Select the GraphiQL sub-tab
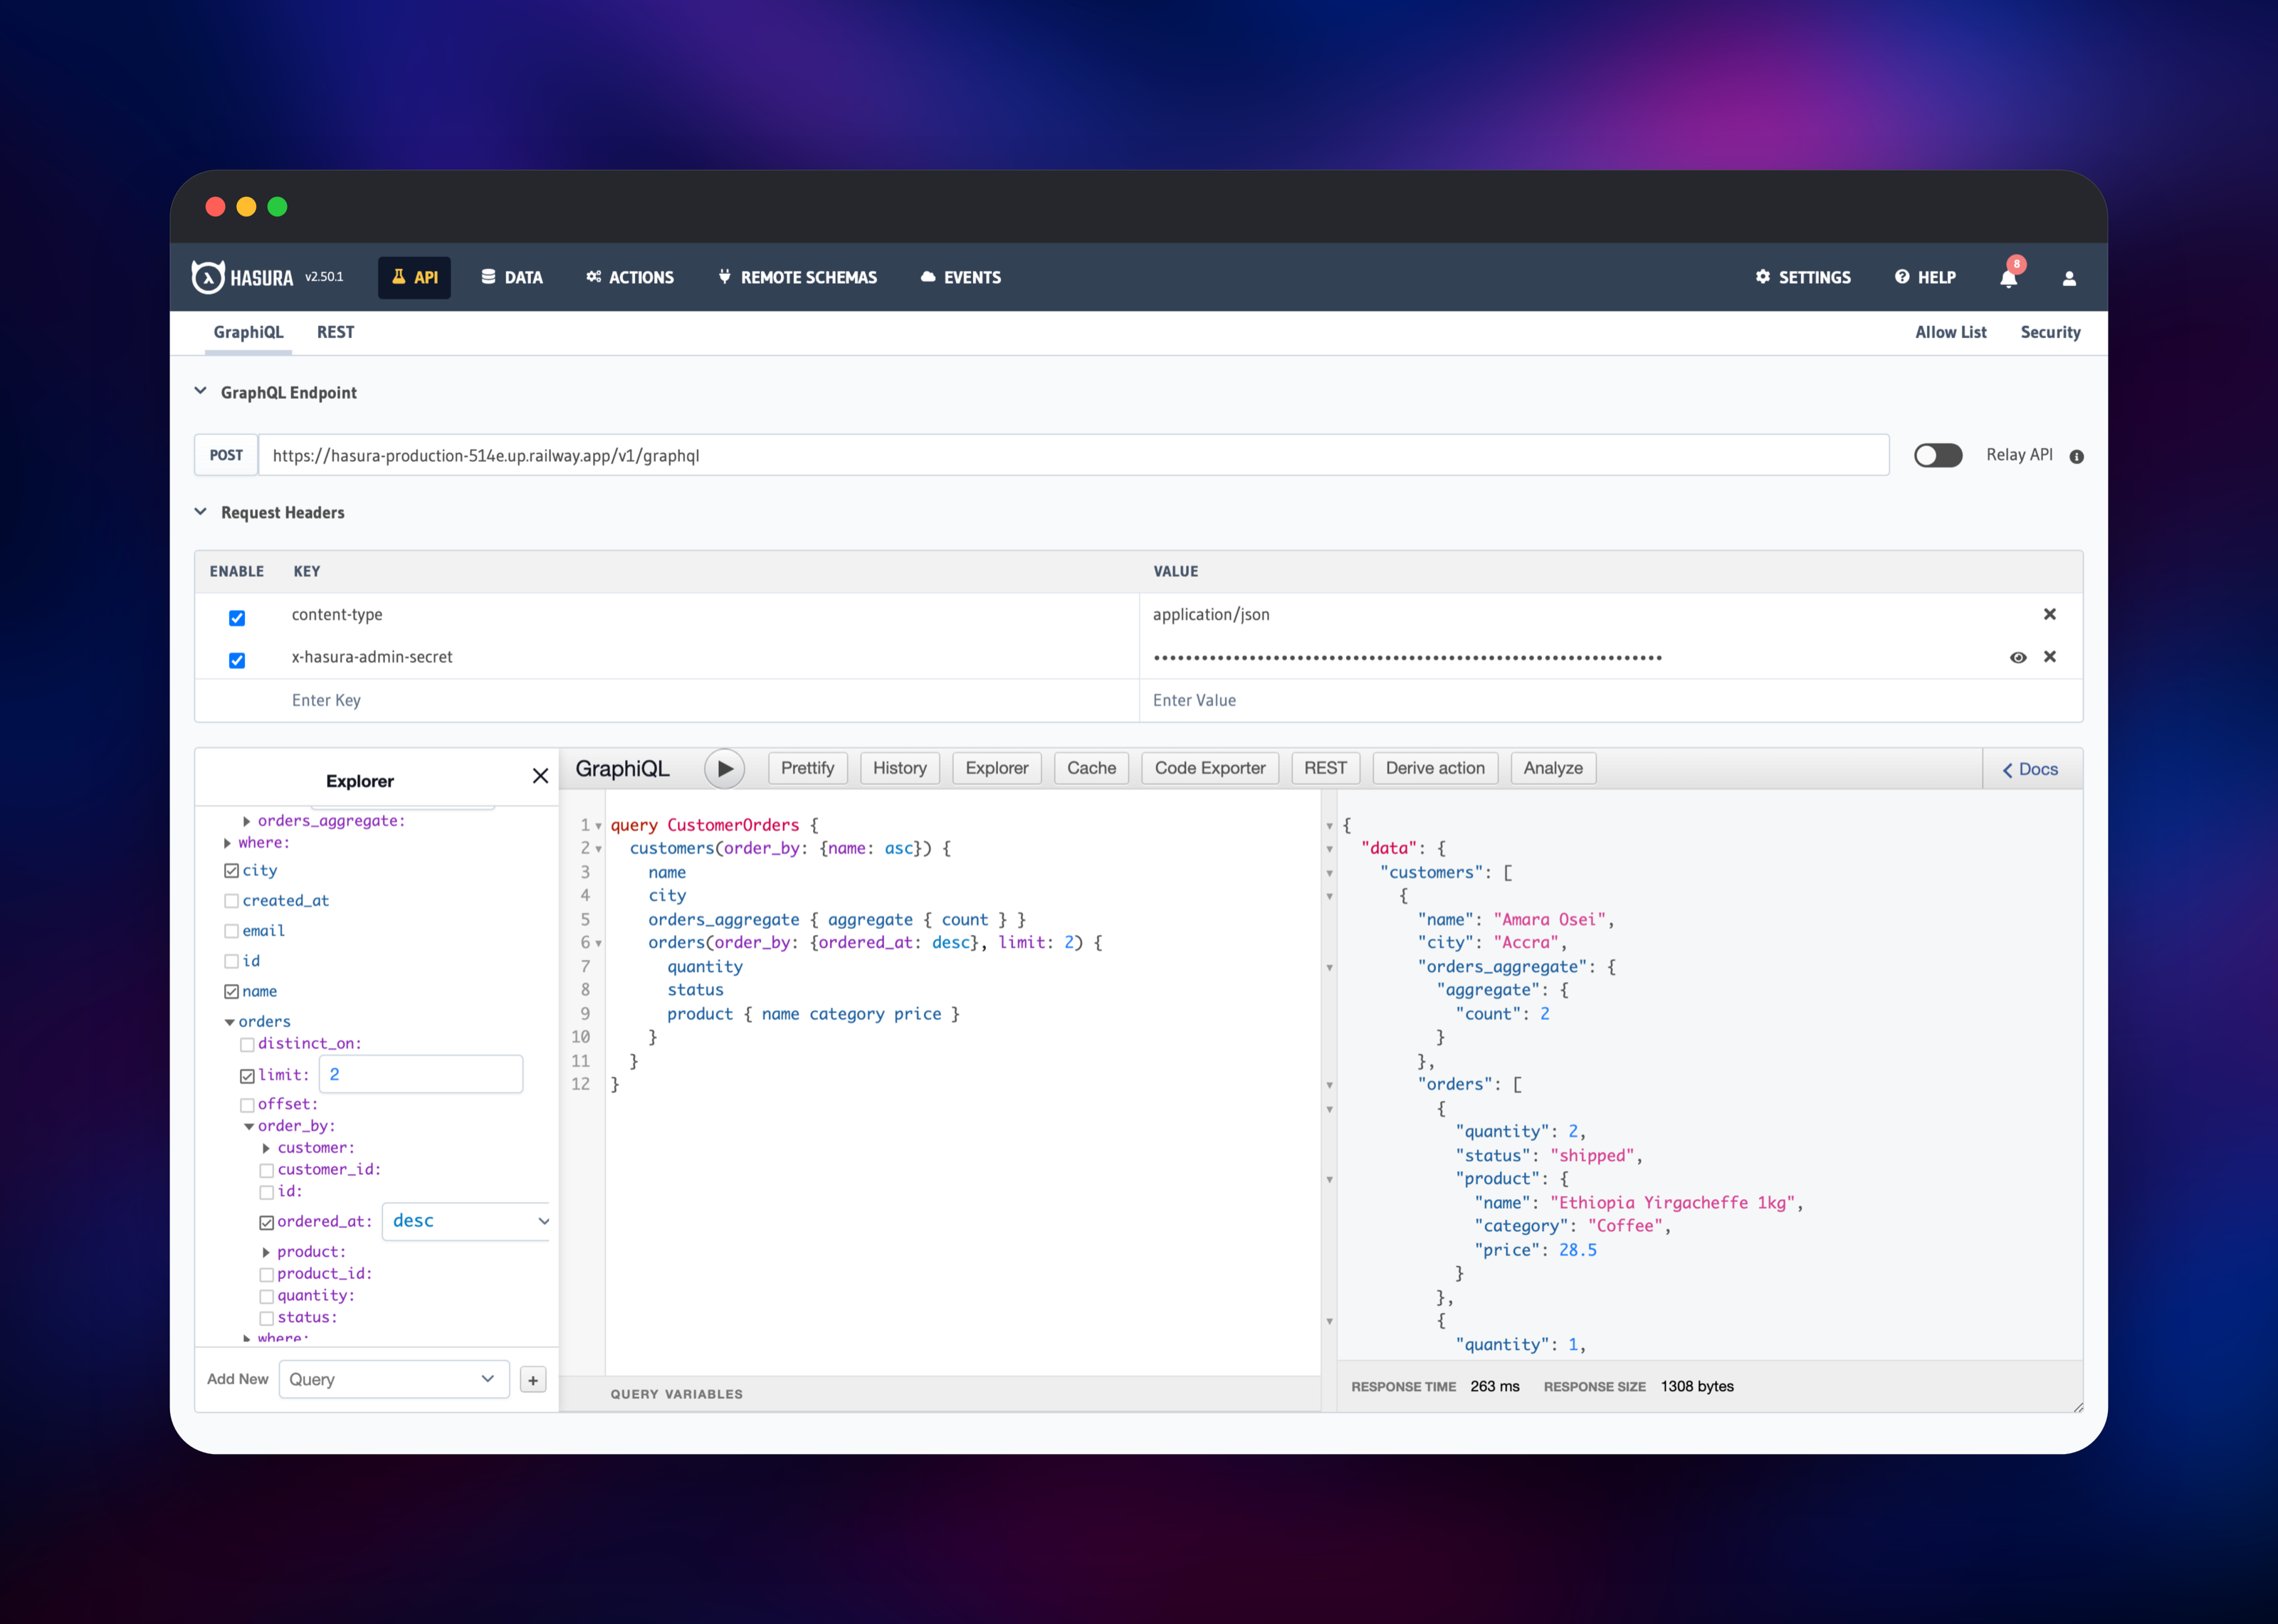The width and height of the screenshot is (2278, 1624). pyautogui.click(x=248, y=332)
